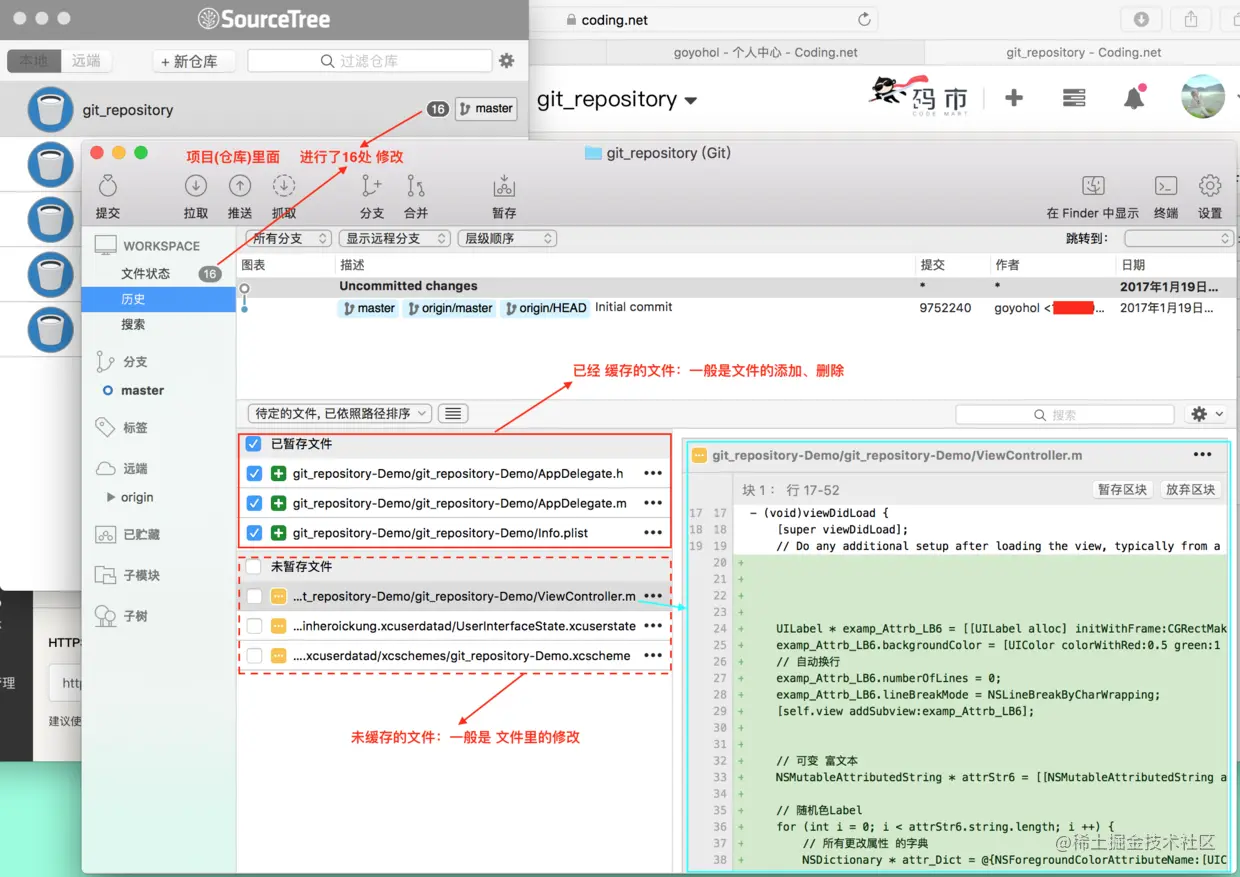Viewport: 1240px width, 877px height.
Task: Switch to the 本地 tab in SourceTree browser
Action: [x=33, y=61]
